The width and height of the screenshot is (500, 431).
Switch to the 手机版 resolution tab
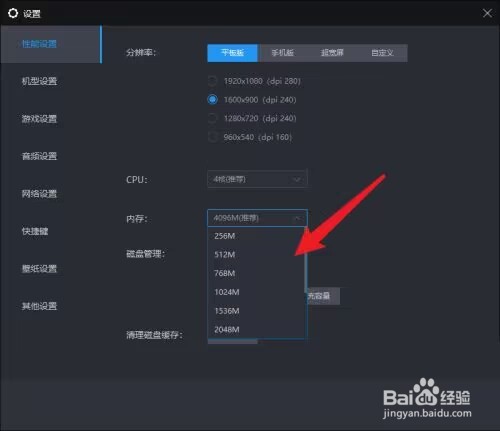point(283,53)
